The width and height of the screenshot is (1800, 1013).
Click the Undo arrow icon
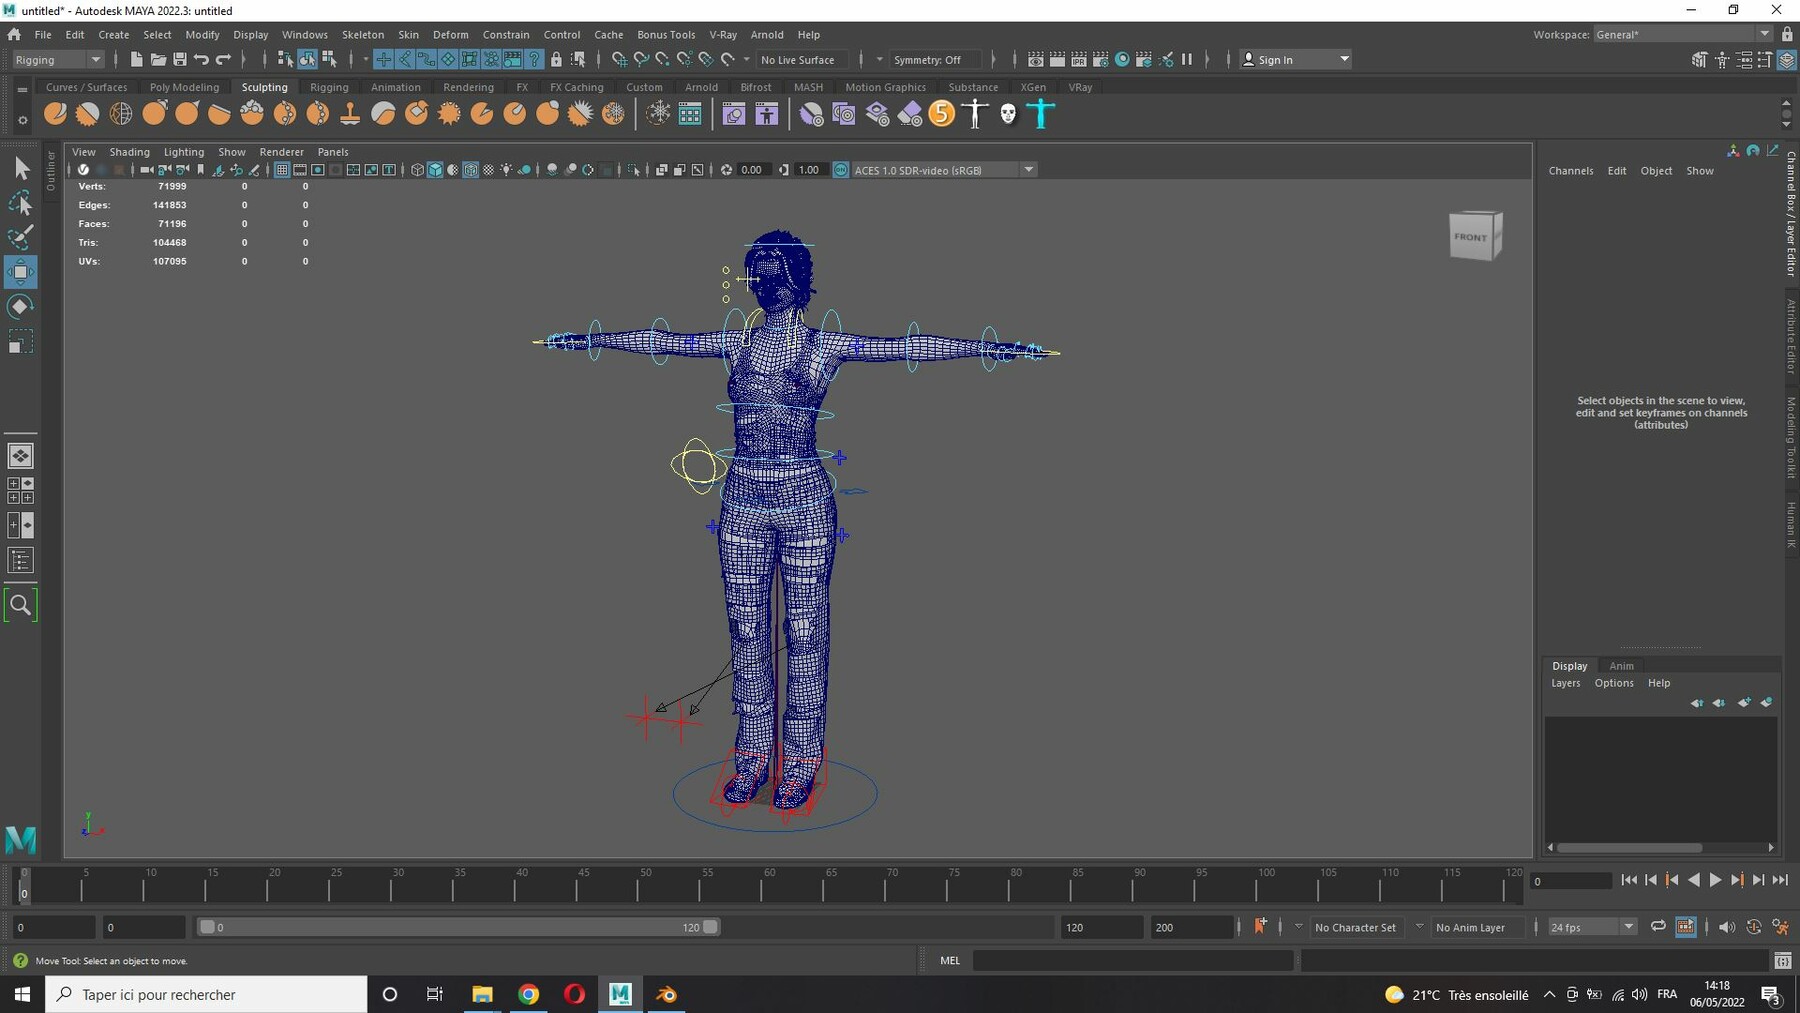coord(202,60)
